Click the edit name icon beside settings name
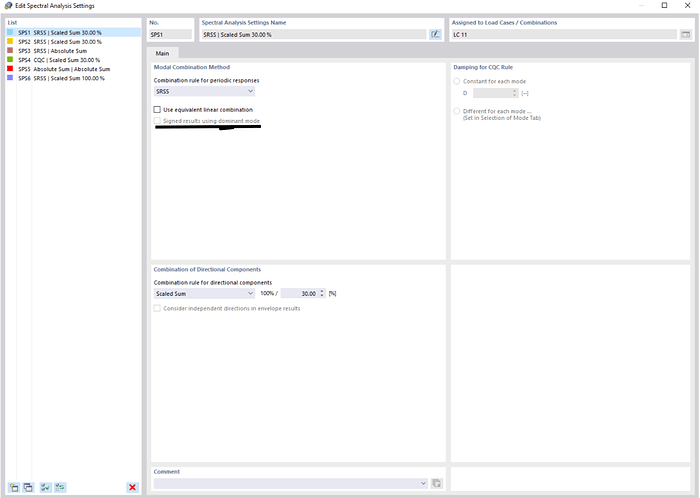The width and height of the screenshot is (700, 498). pyautogui.click(x=435, y=34)
